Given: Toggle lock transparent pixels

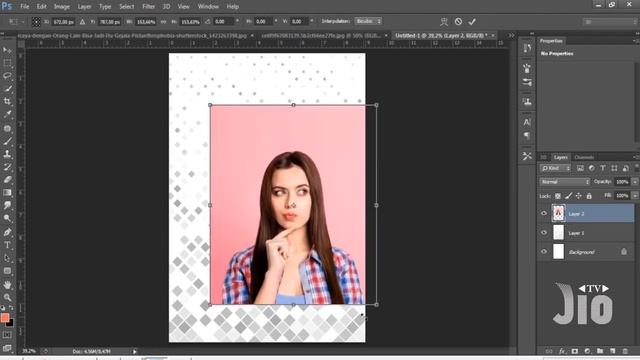Looking at the screenshot, I should coord(558,196).
